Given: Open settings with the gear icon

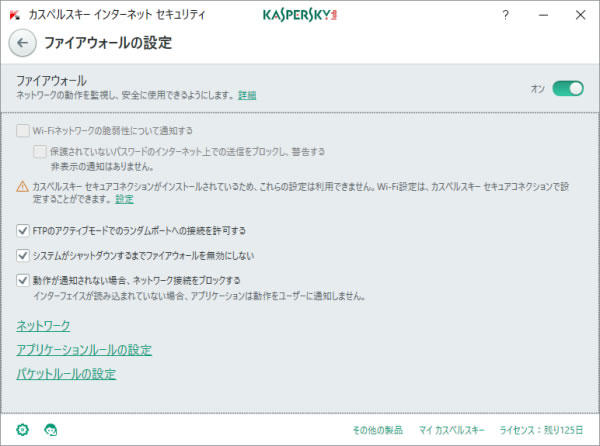Looking at the screenshot, I should [x=22, y=430].
